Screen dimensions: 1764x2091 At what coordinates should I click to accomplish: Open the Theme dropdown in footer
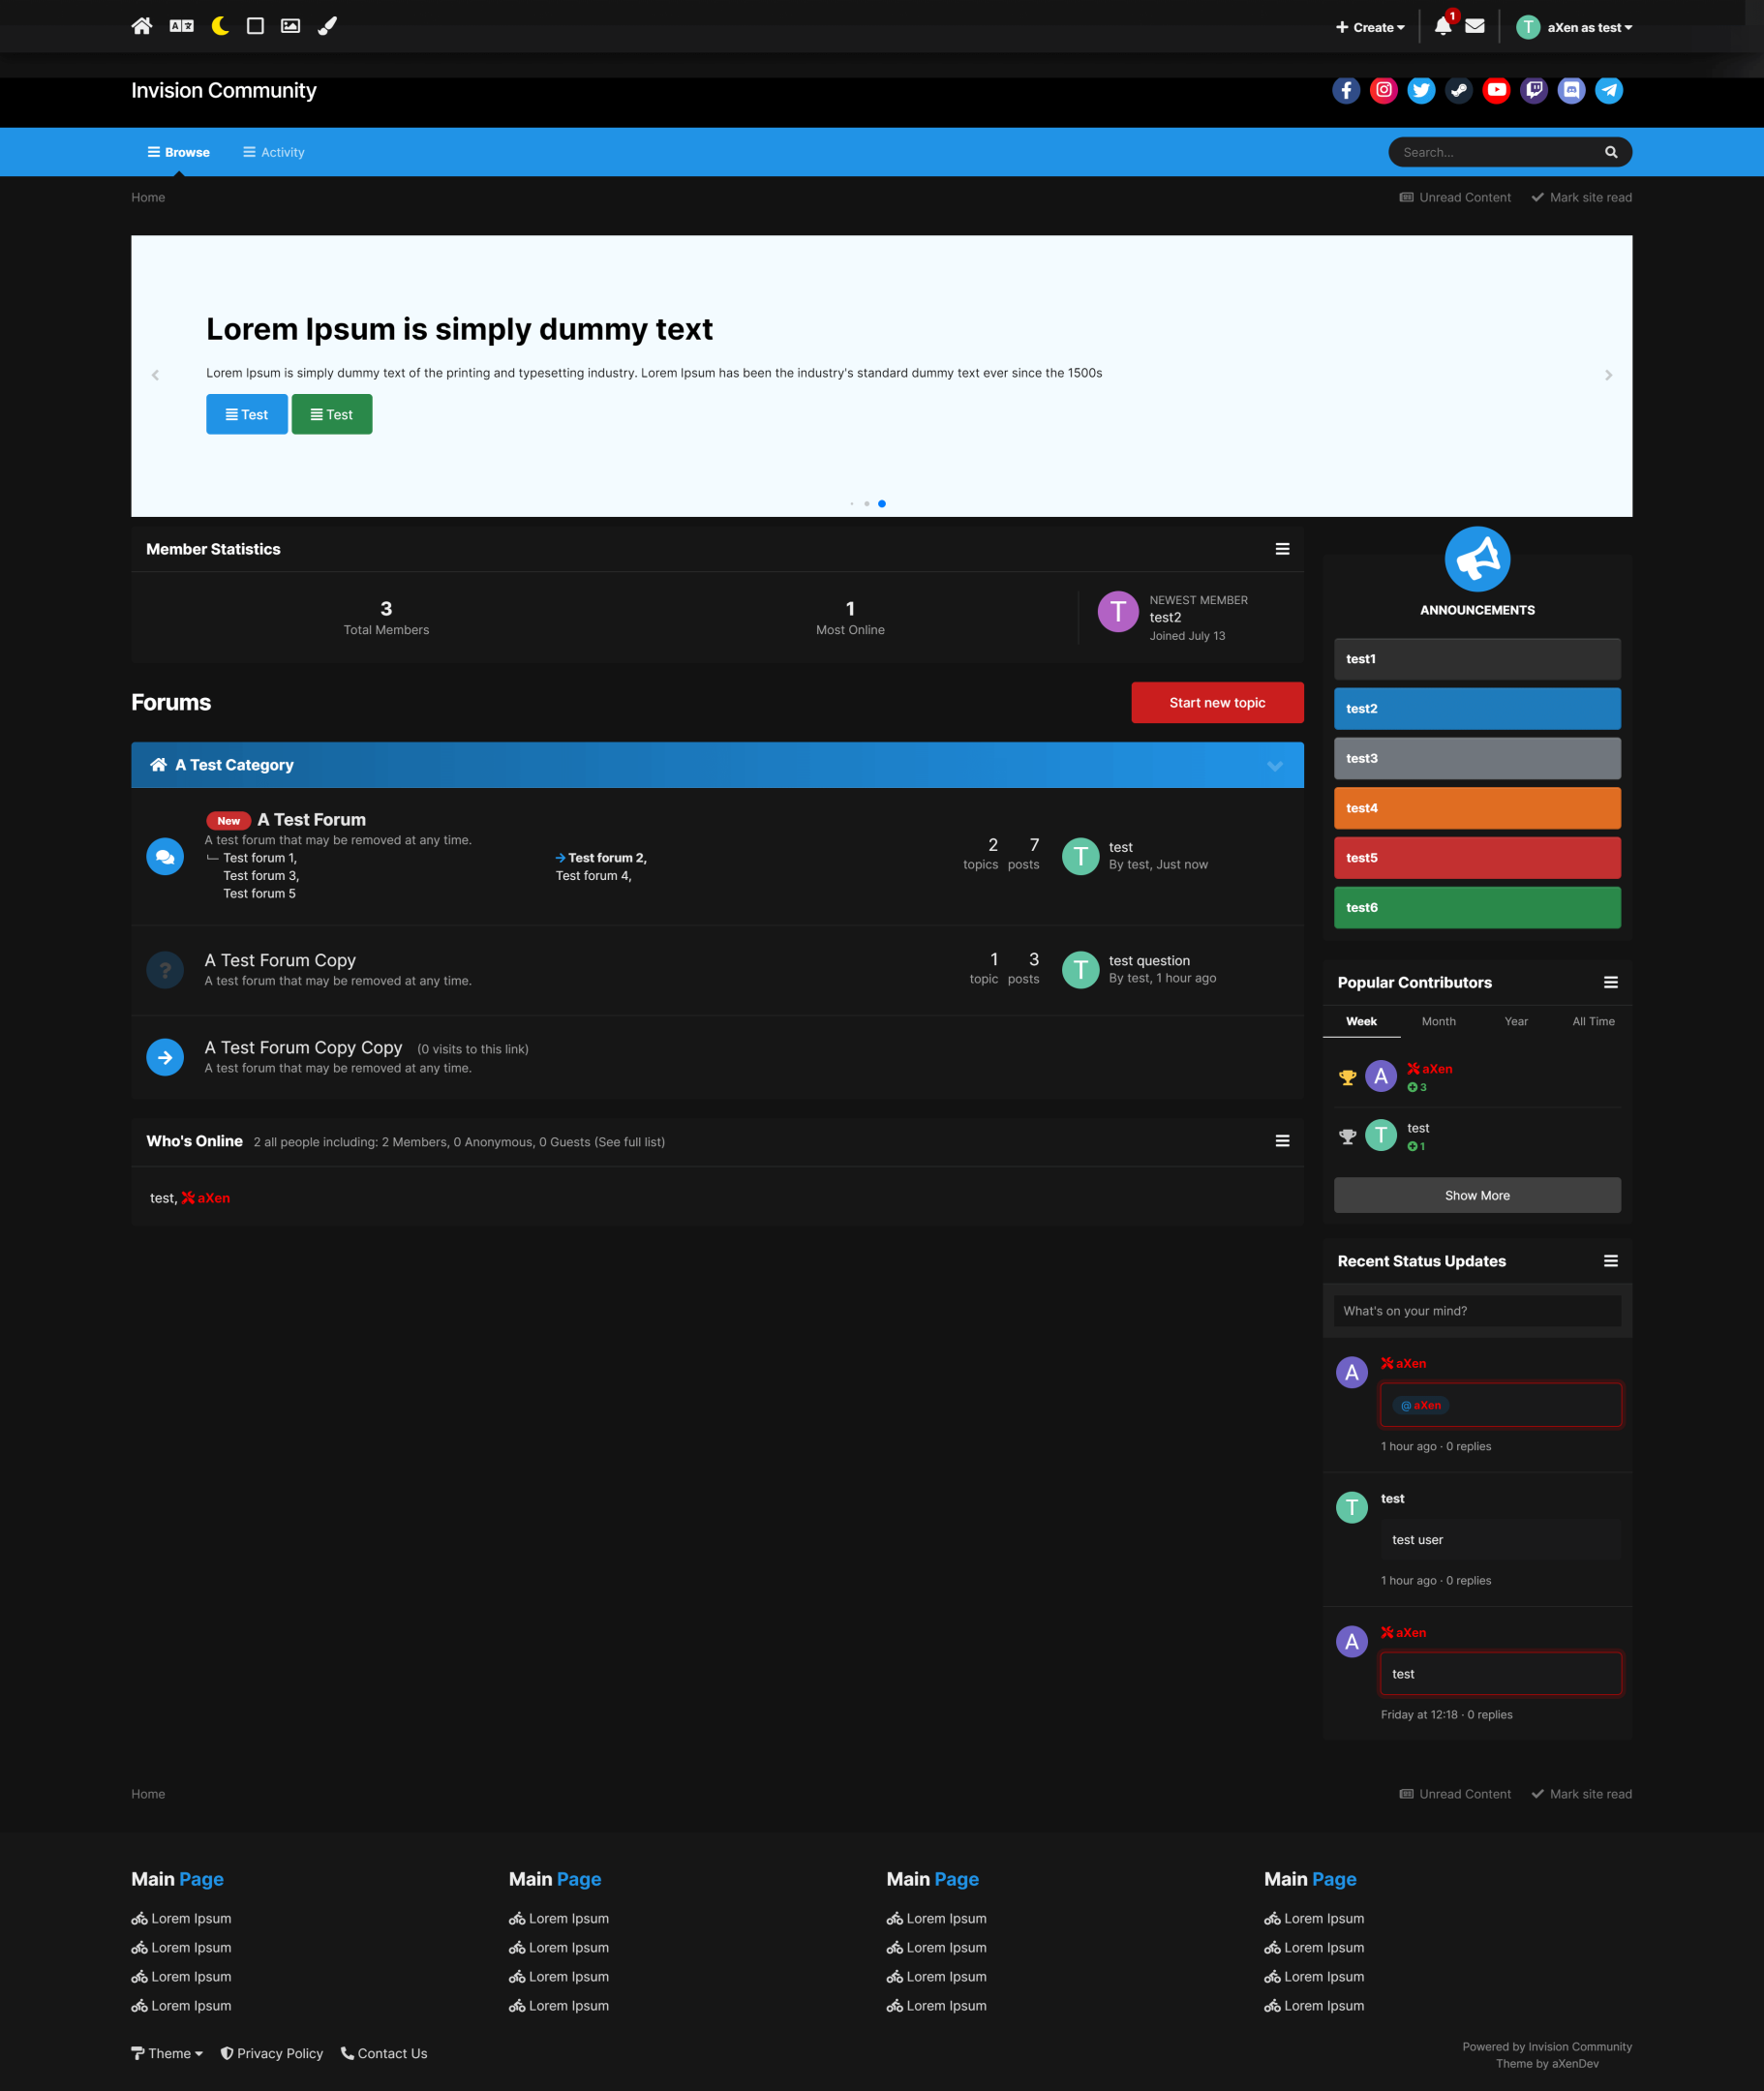tap(167, 2052)
